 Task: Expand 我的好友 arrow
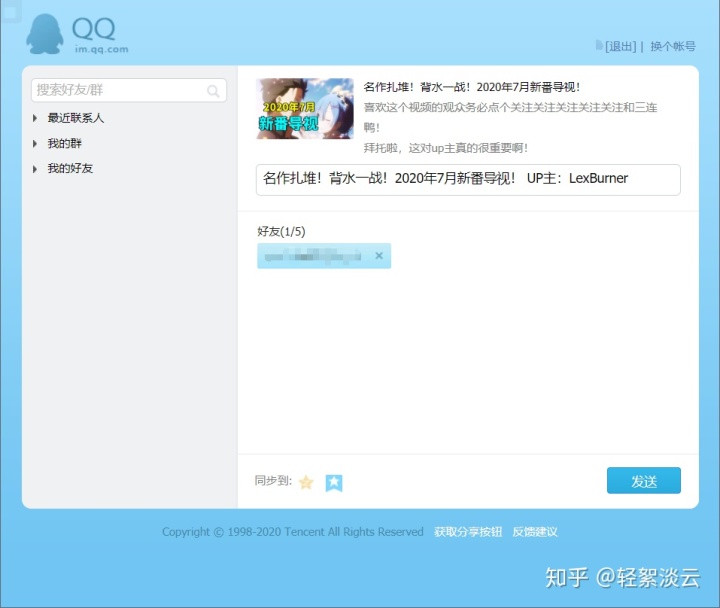pos(35,169)
